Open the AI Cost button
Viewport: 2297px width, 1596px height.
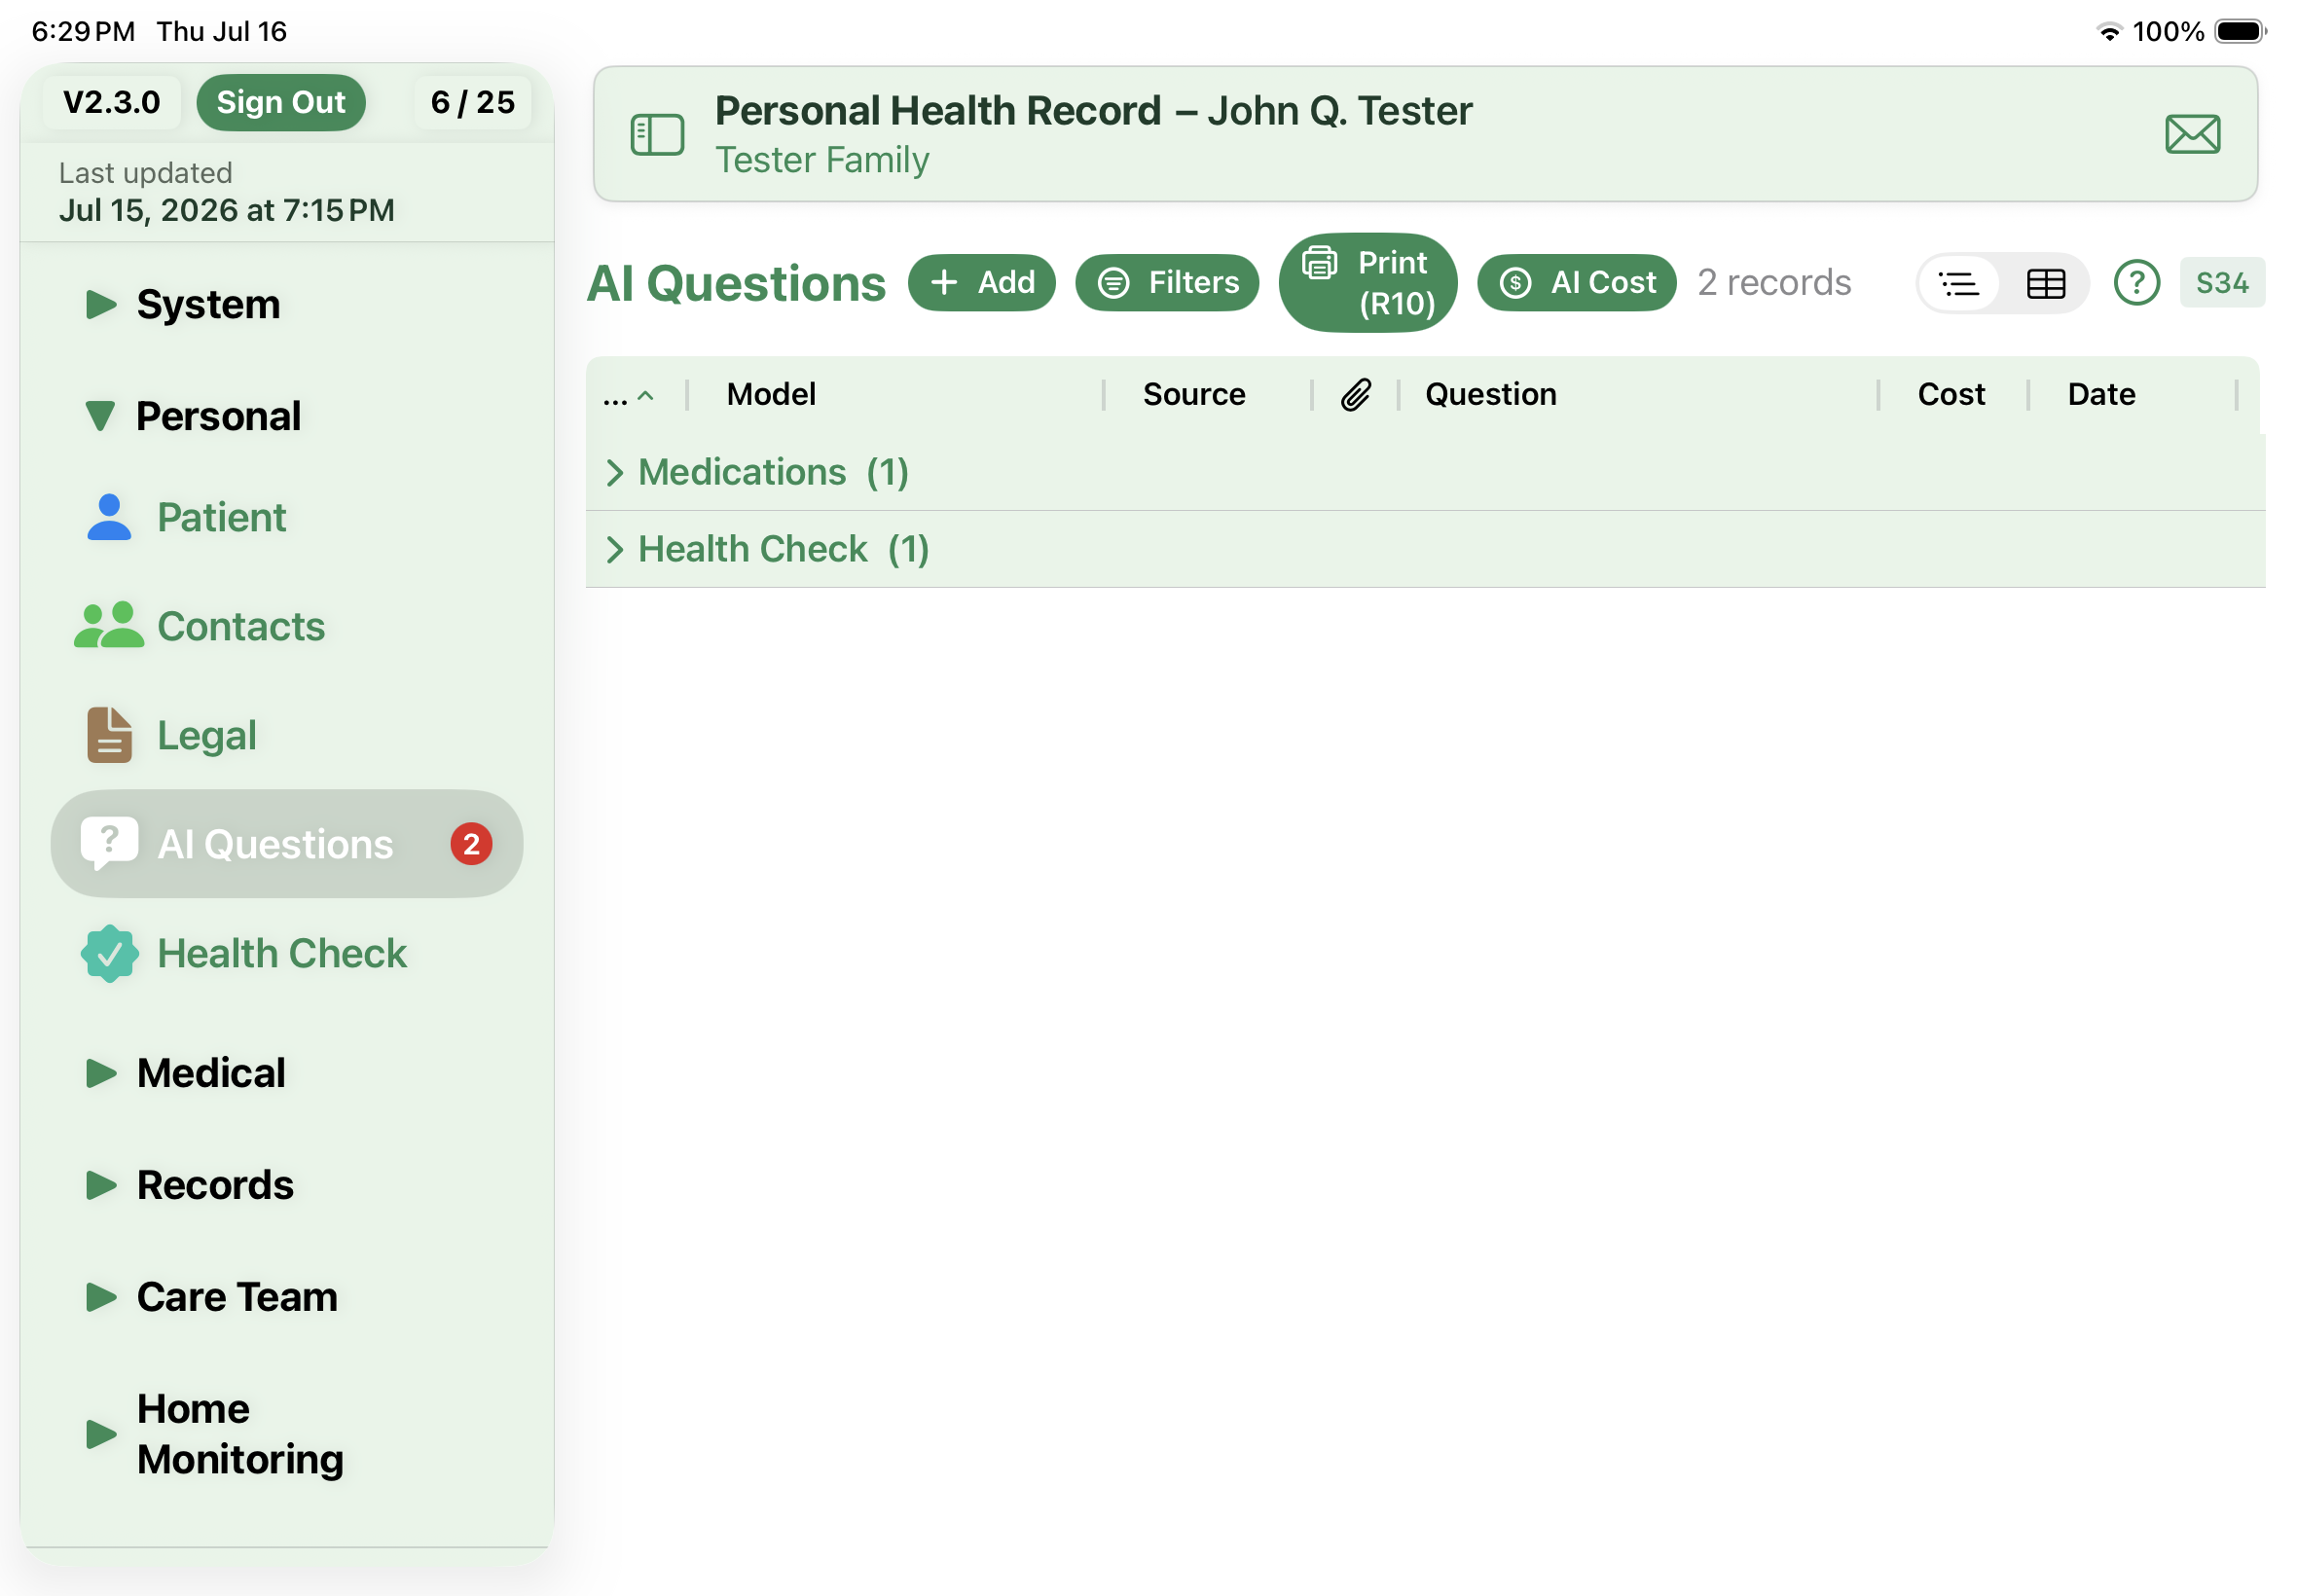coord(1576,283)
